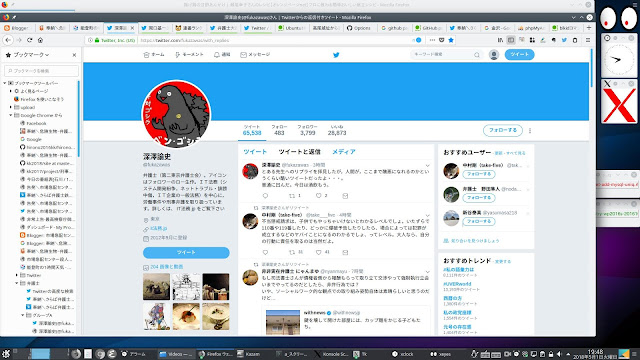640x360 pixels.
Task: Click the ツイート button in Twitter header
Action: tap(519, 54)
